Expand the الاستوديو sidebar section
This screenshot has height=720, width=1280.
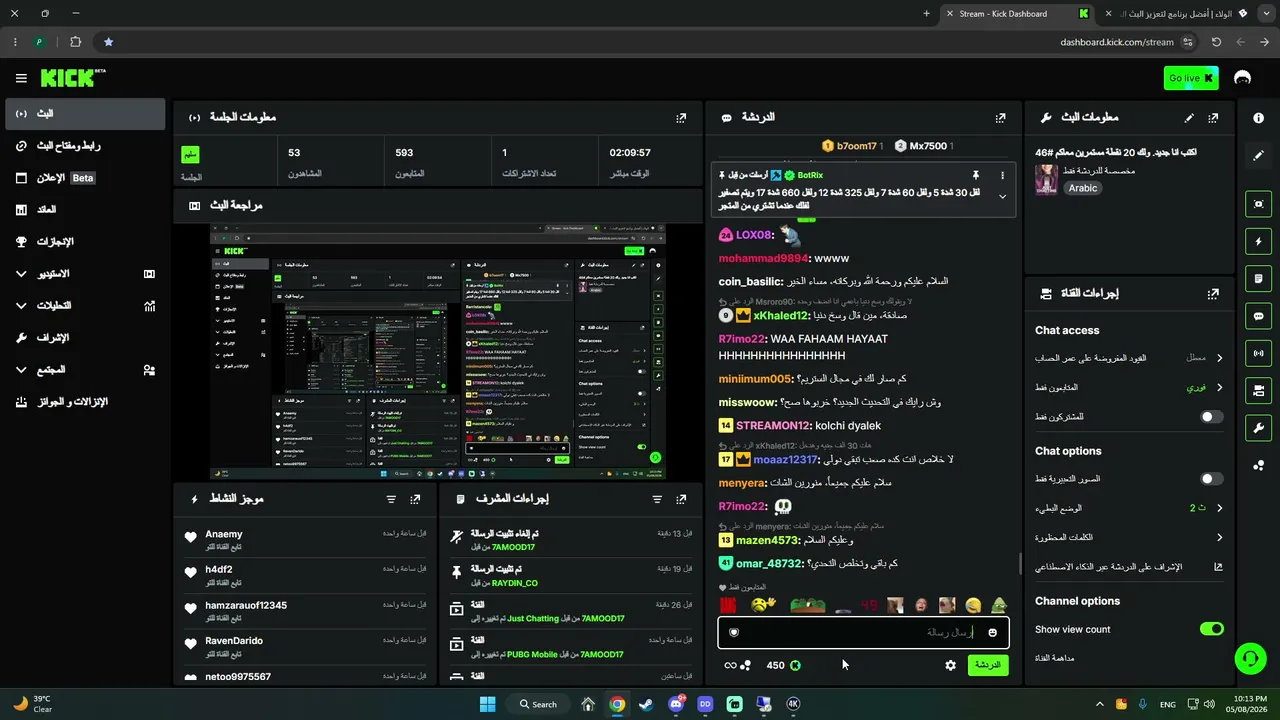(x=84, y=274)
